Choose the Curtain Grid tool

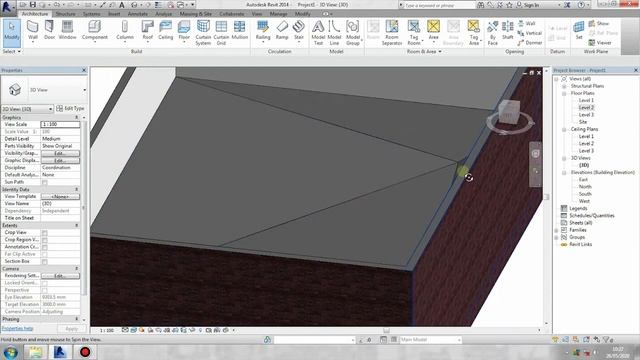point(221,33)
